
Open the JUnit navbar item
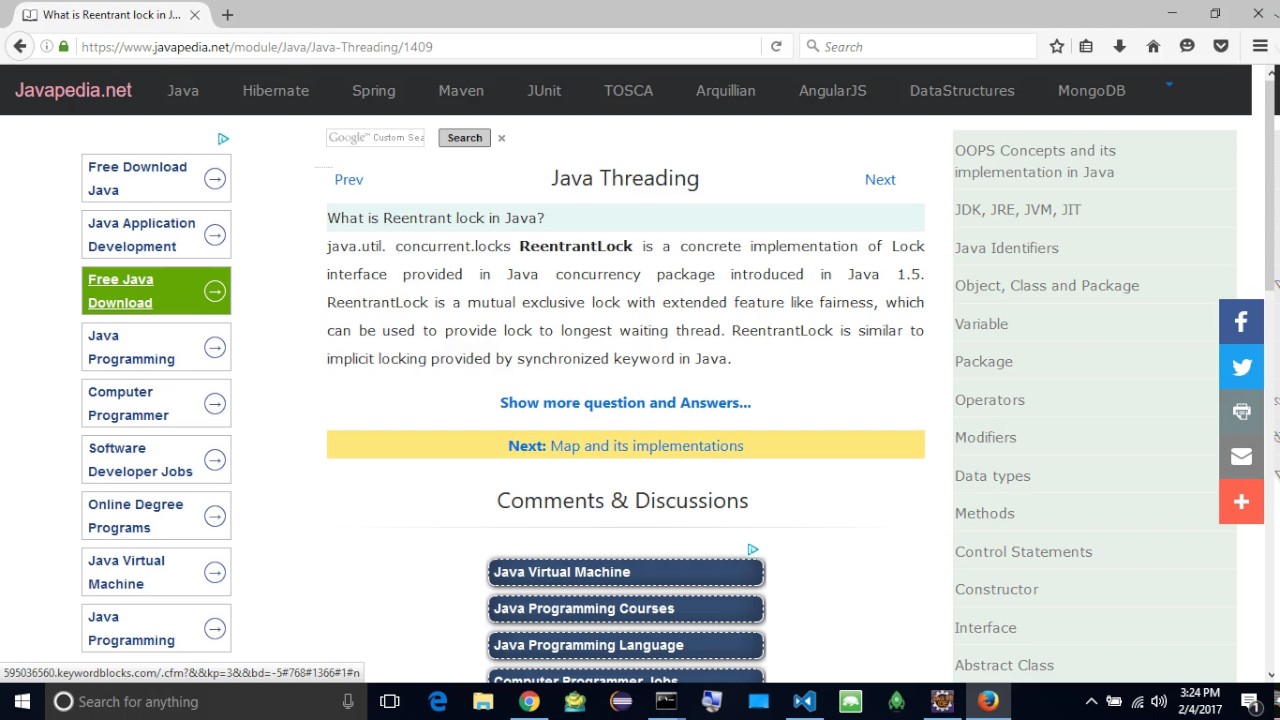544,90
